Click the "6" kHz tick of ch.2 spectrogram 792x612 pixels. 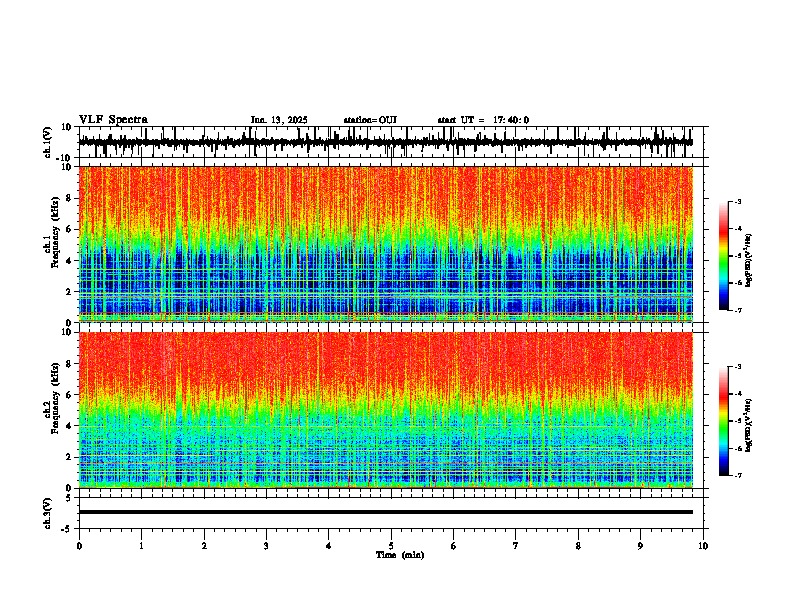pos(70,395)
